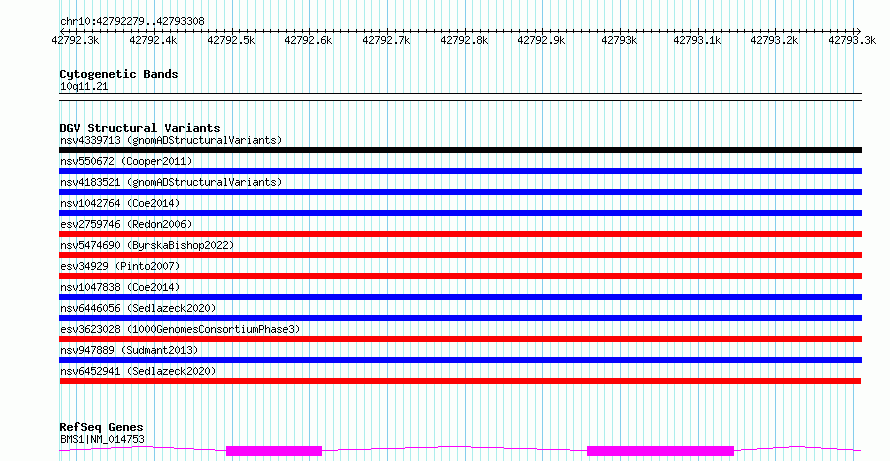Click the 42792.7k ruler tick label
The image size is (890, 461).
tap(386, 40)
